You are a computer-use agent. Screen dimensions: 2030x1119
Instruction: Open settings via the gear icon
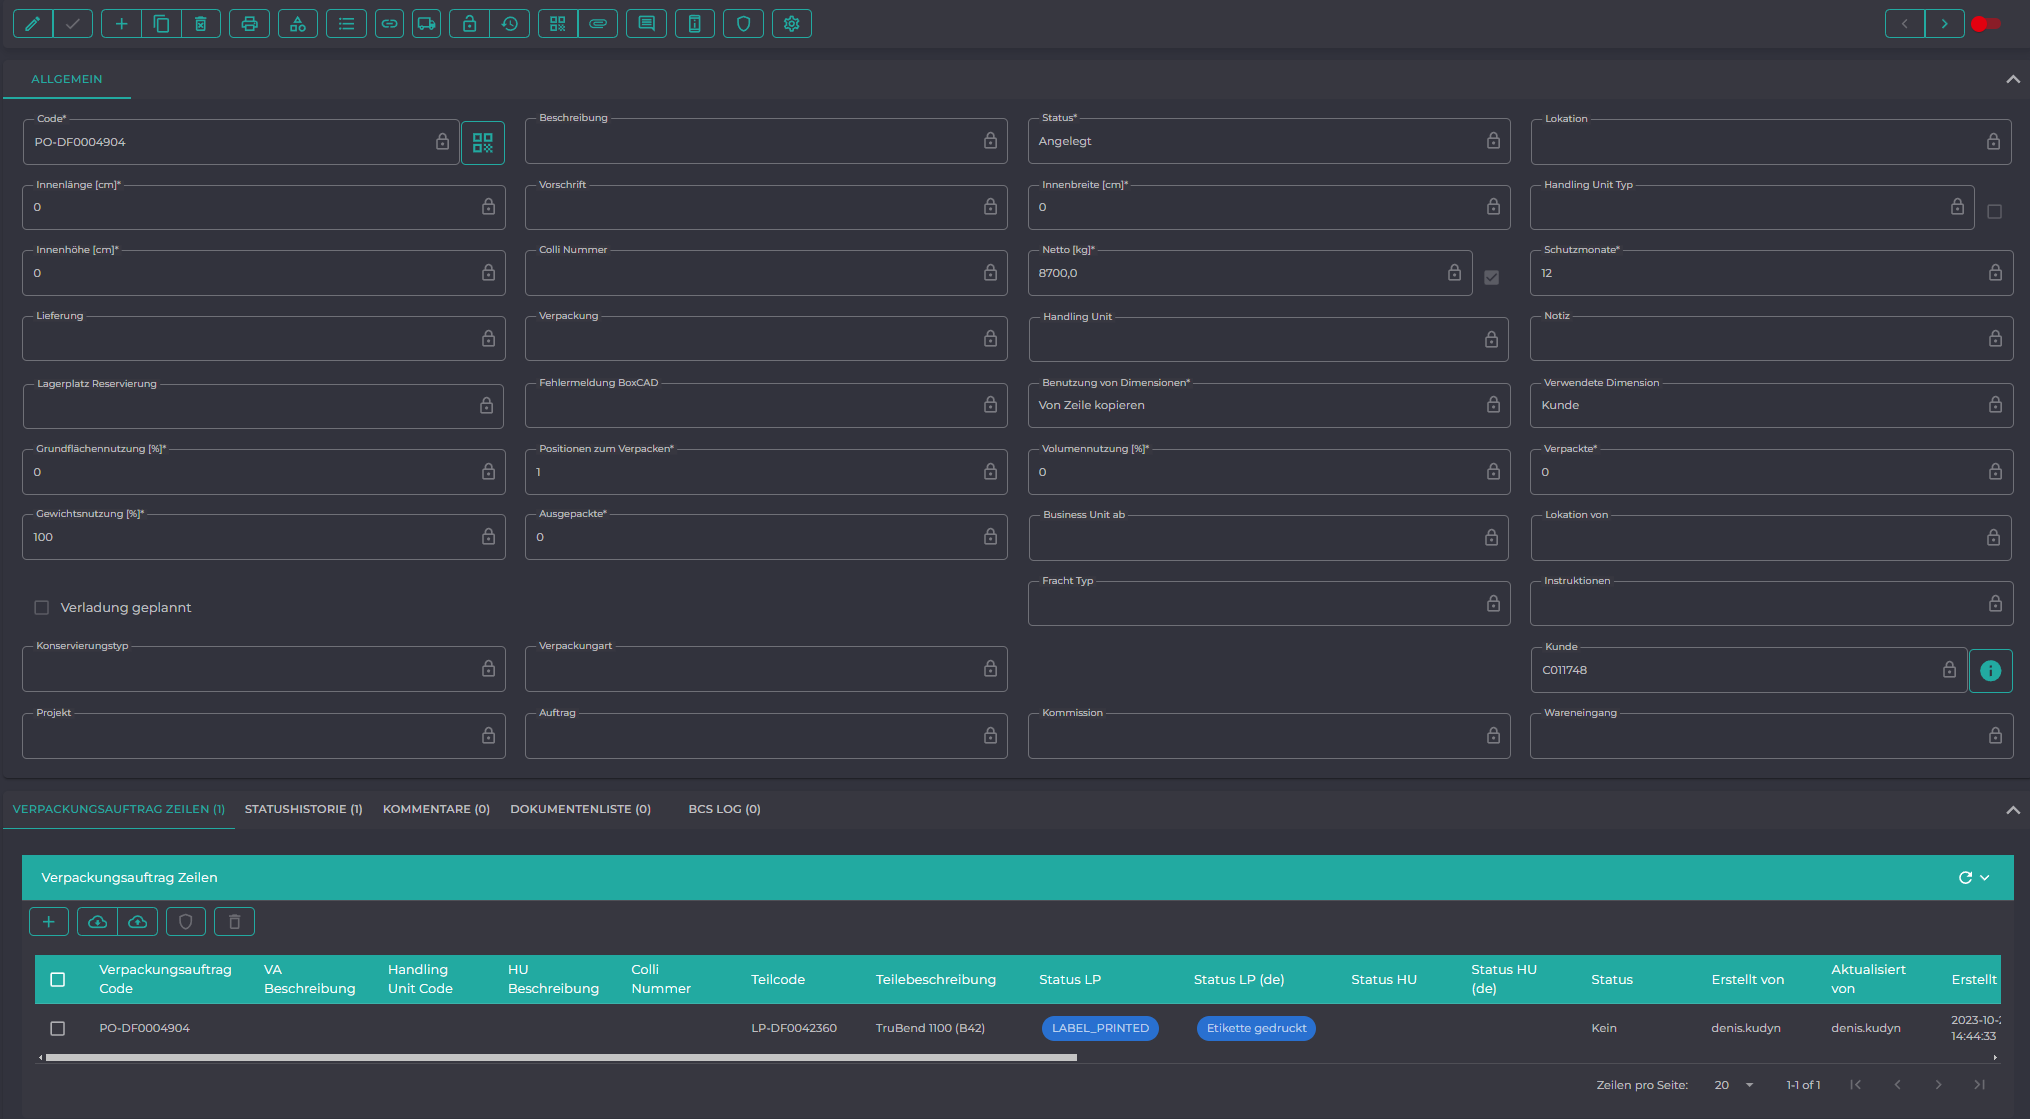tap(792, 24)
